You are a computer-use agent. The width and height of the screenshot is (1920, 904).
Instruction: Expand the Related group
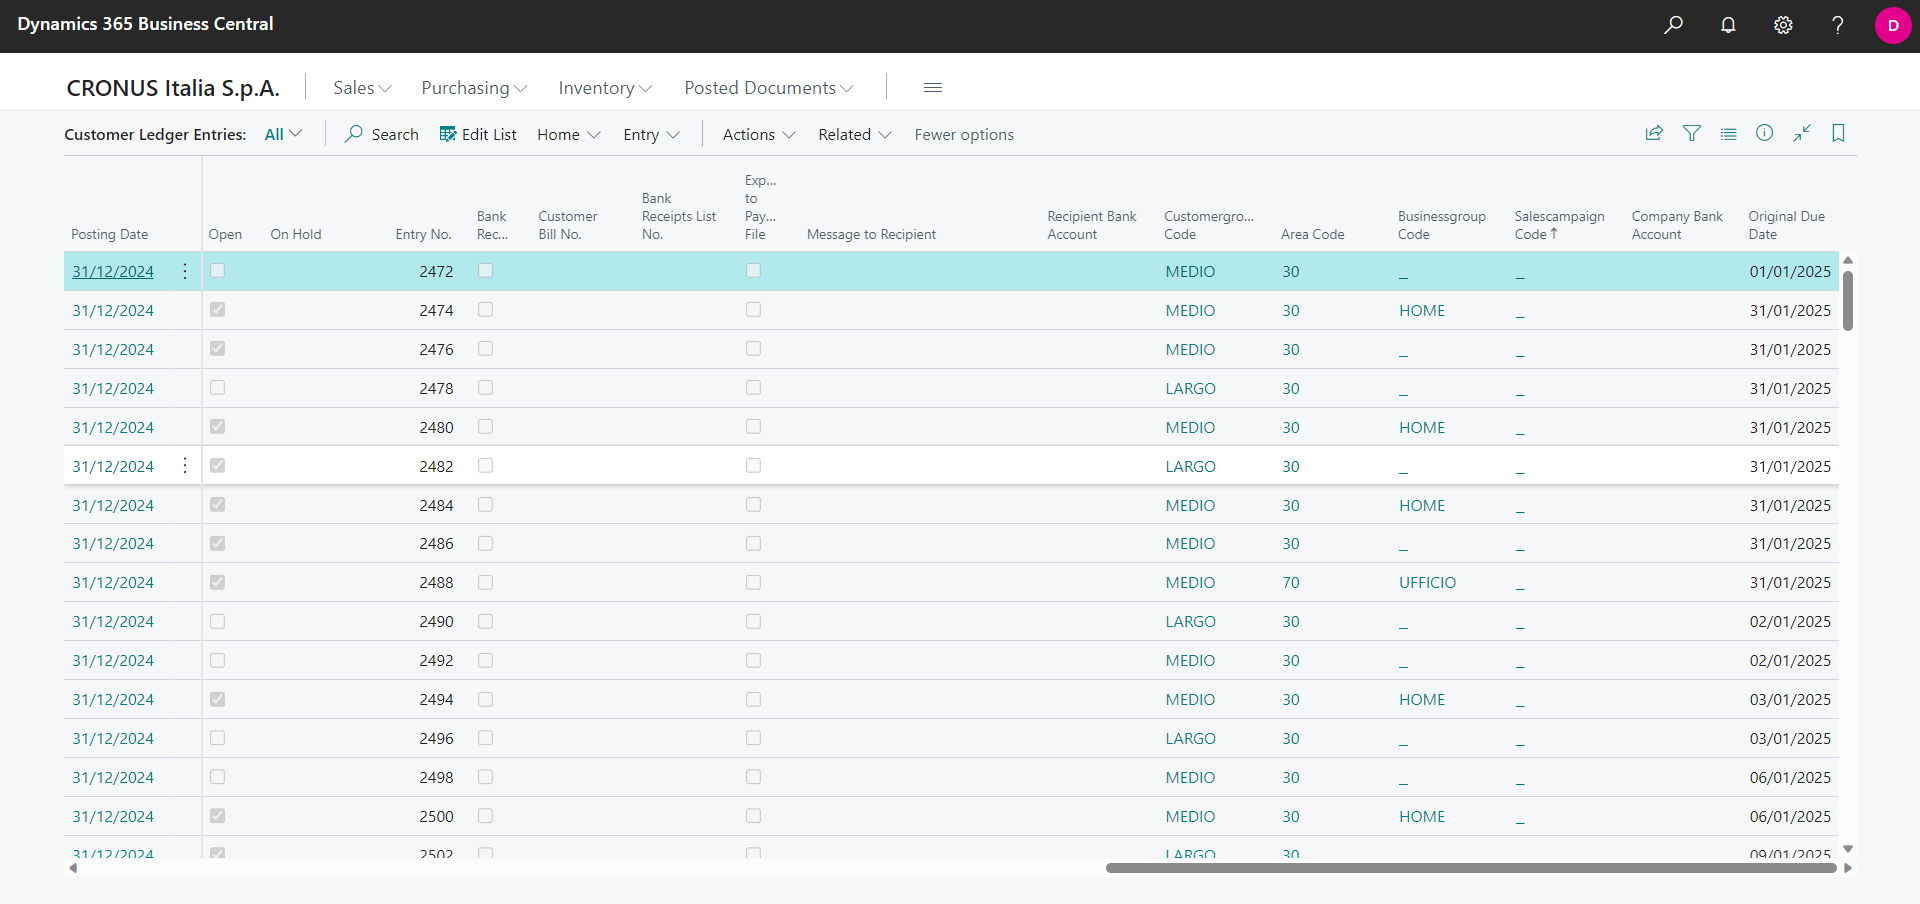point(855,134)
